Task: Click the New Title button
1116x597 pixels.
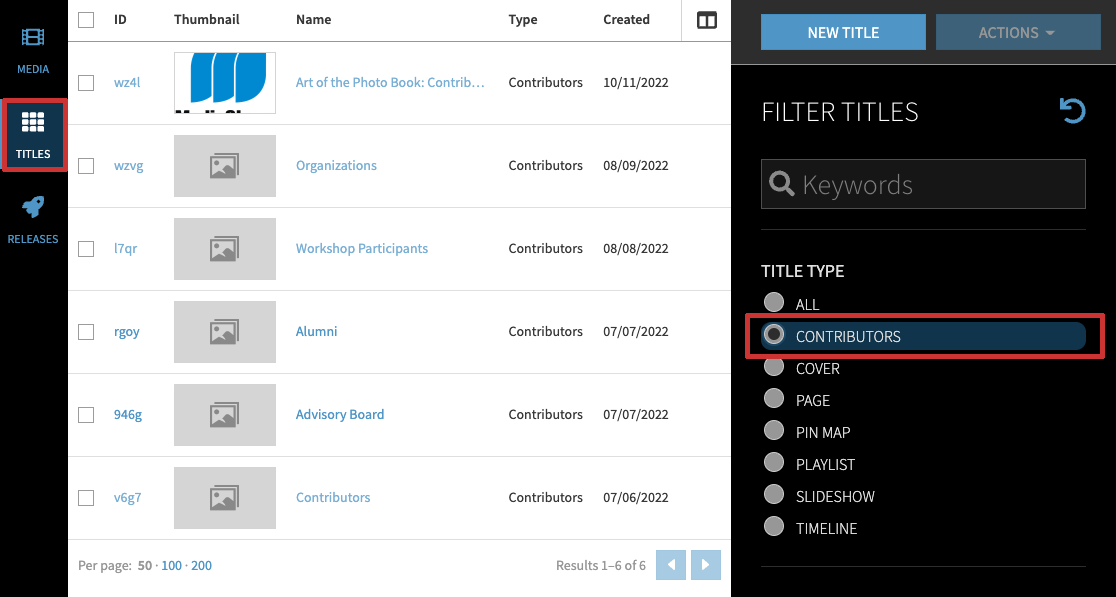Action: [843, 33]
